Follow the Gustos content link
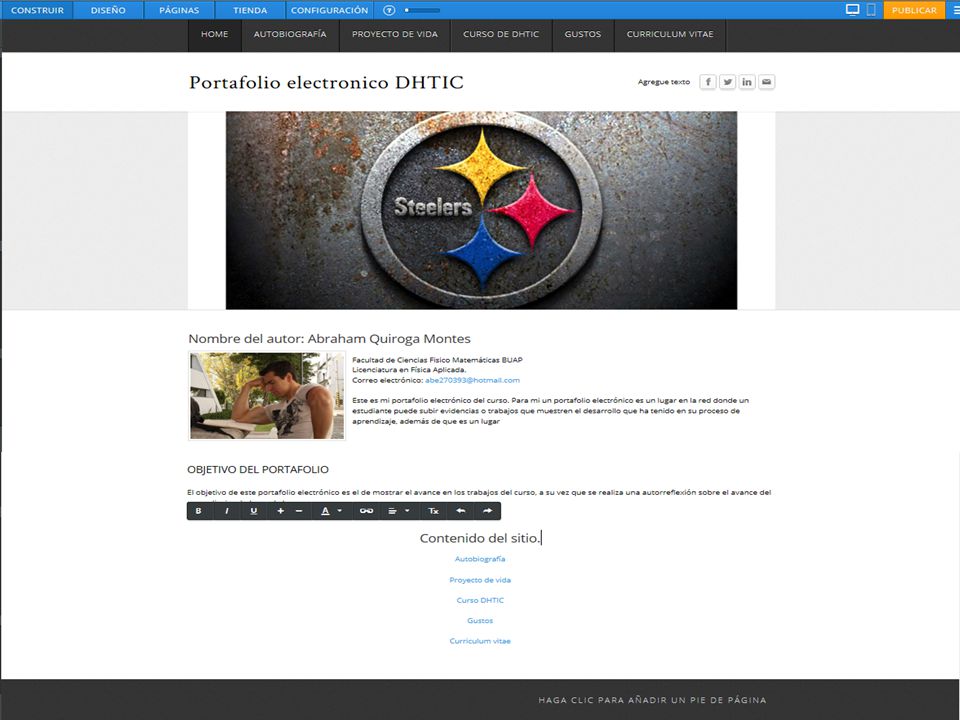Viewport: 960px width, 720px height. [x=480, y=620]
